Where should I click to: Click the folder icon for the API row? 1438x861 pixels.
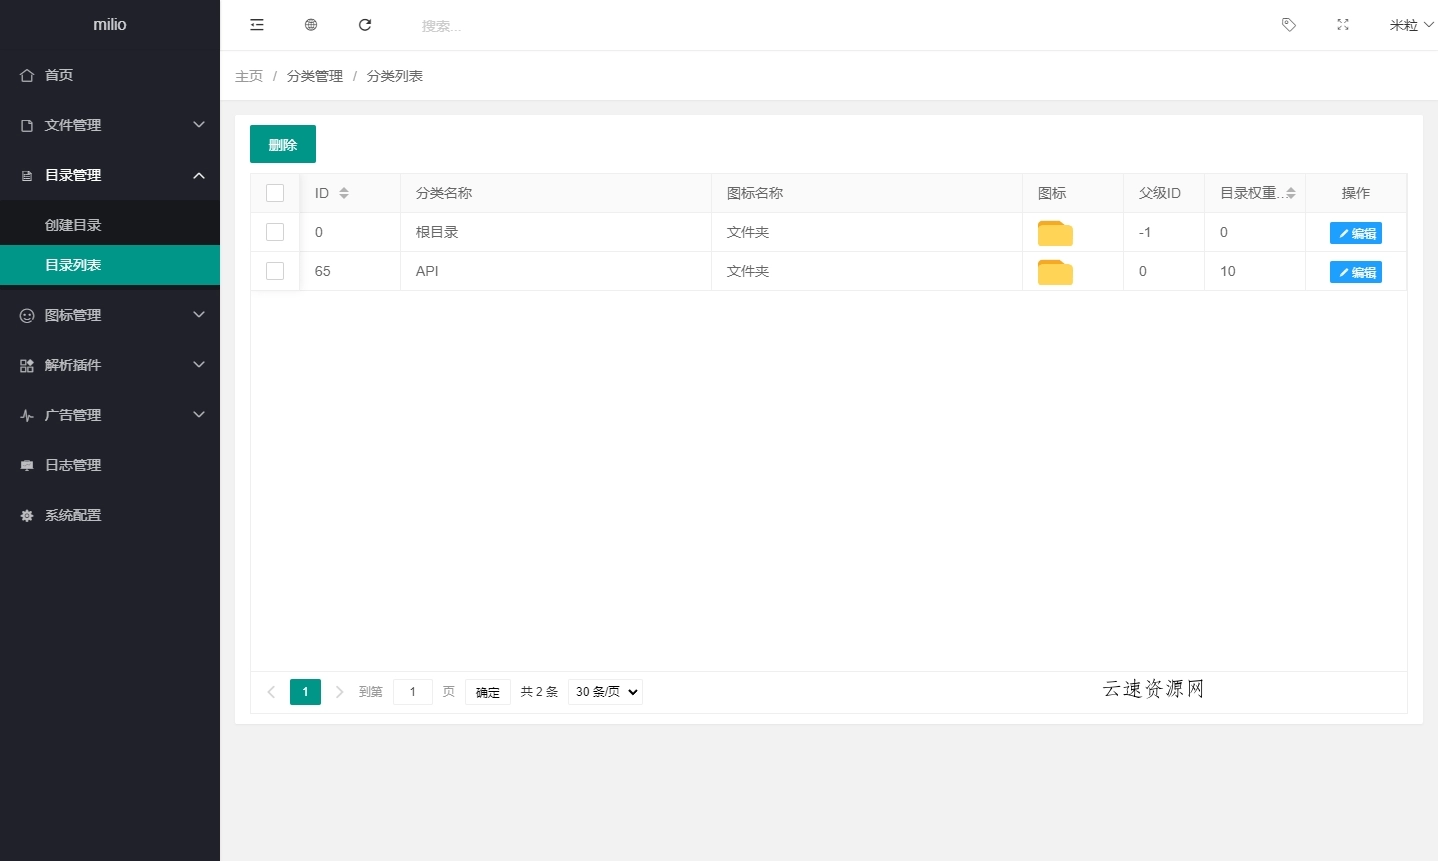click(x=1054, y=271)
